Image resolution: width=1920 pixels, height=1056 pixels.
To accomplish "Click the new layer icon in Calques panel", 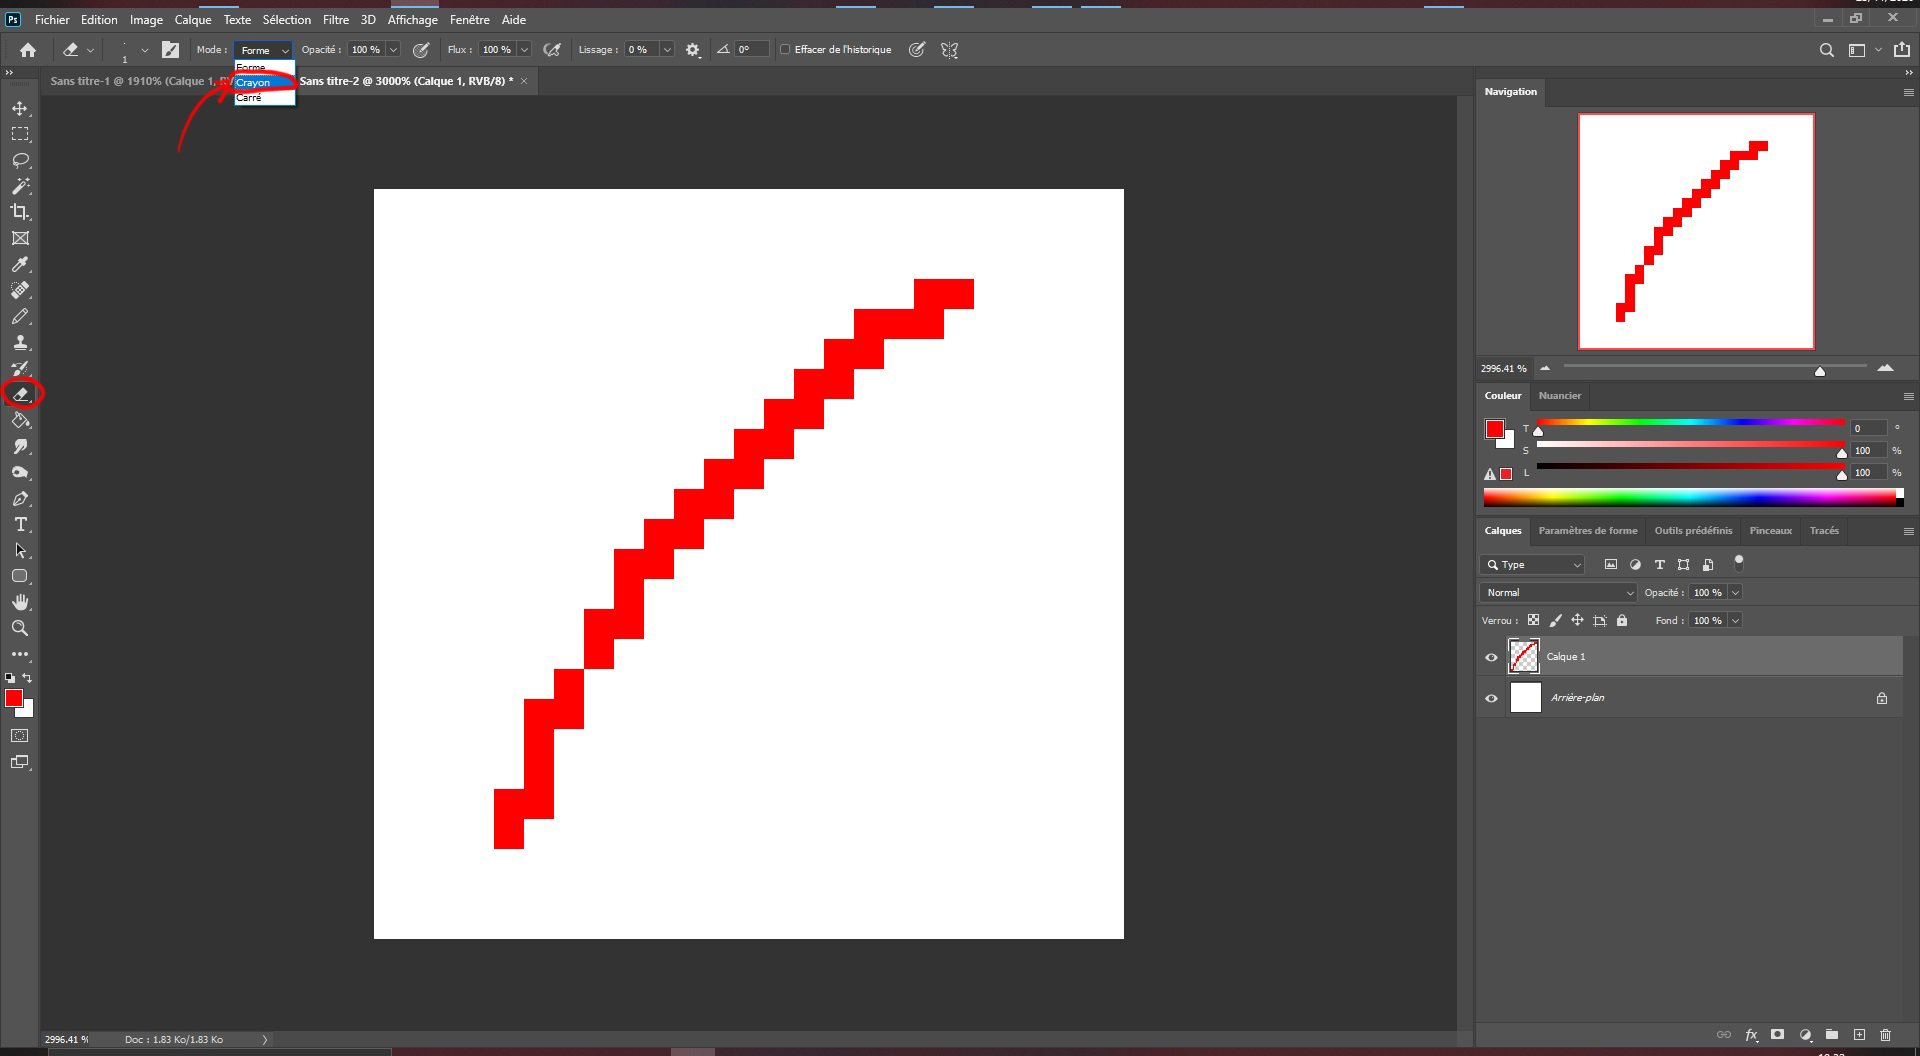I will click(x=1858, y=1035).
